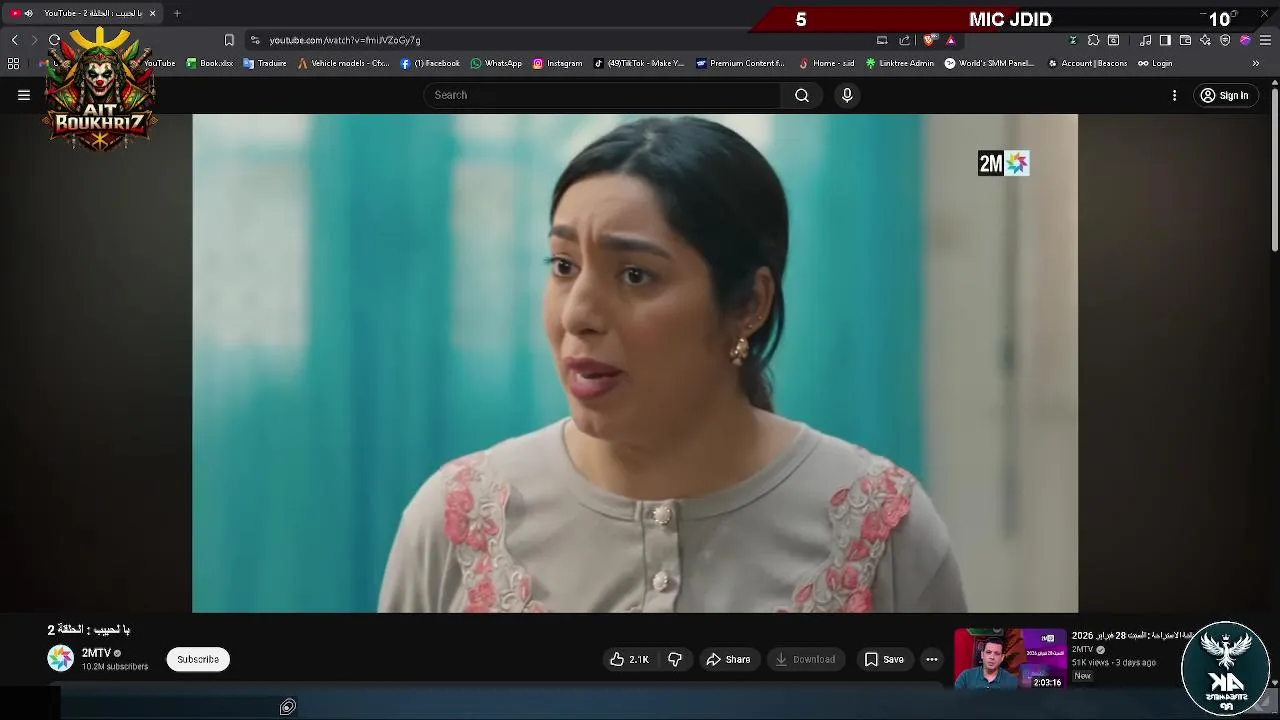Dislike the video
The height and width of the screenshot is (720, 1280).
(x=675, y=659)
